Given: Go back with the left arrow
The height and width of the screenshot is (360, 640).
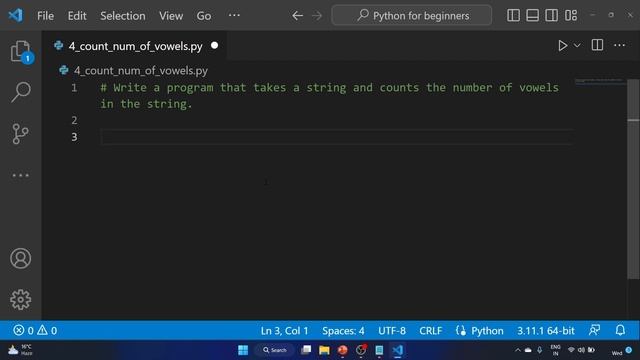Looking at the screenshot, I should (297, 16).
